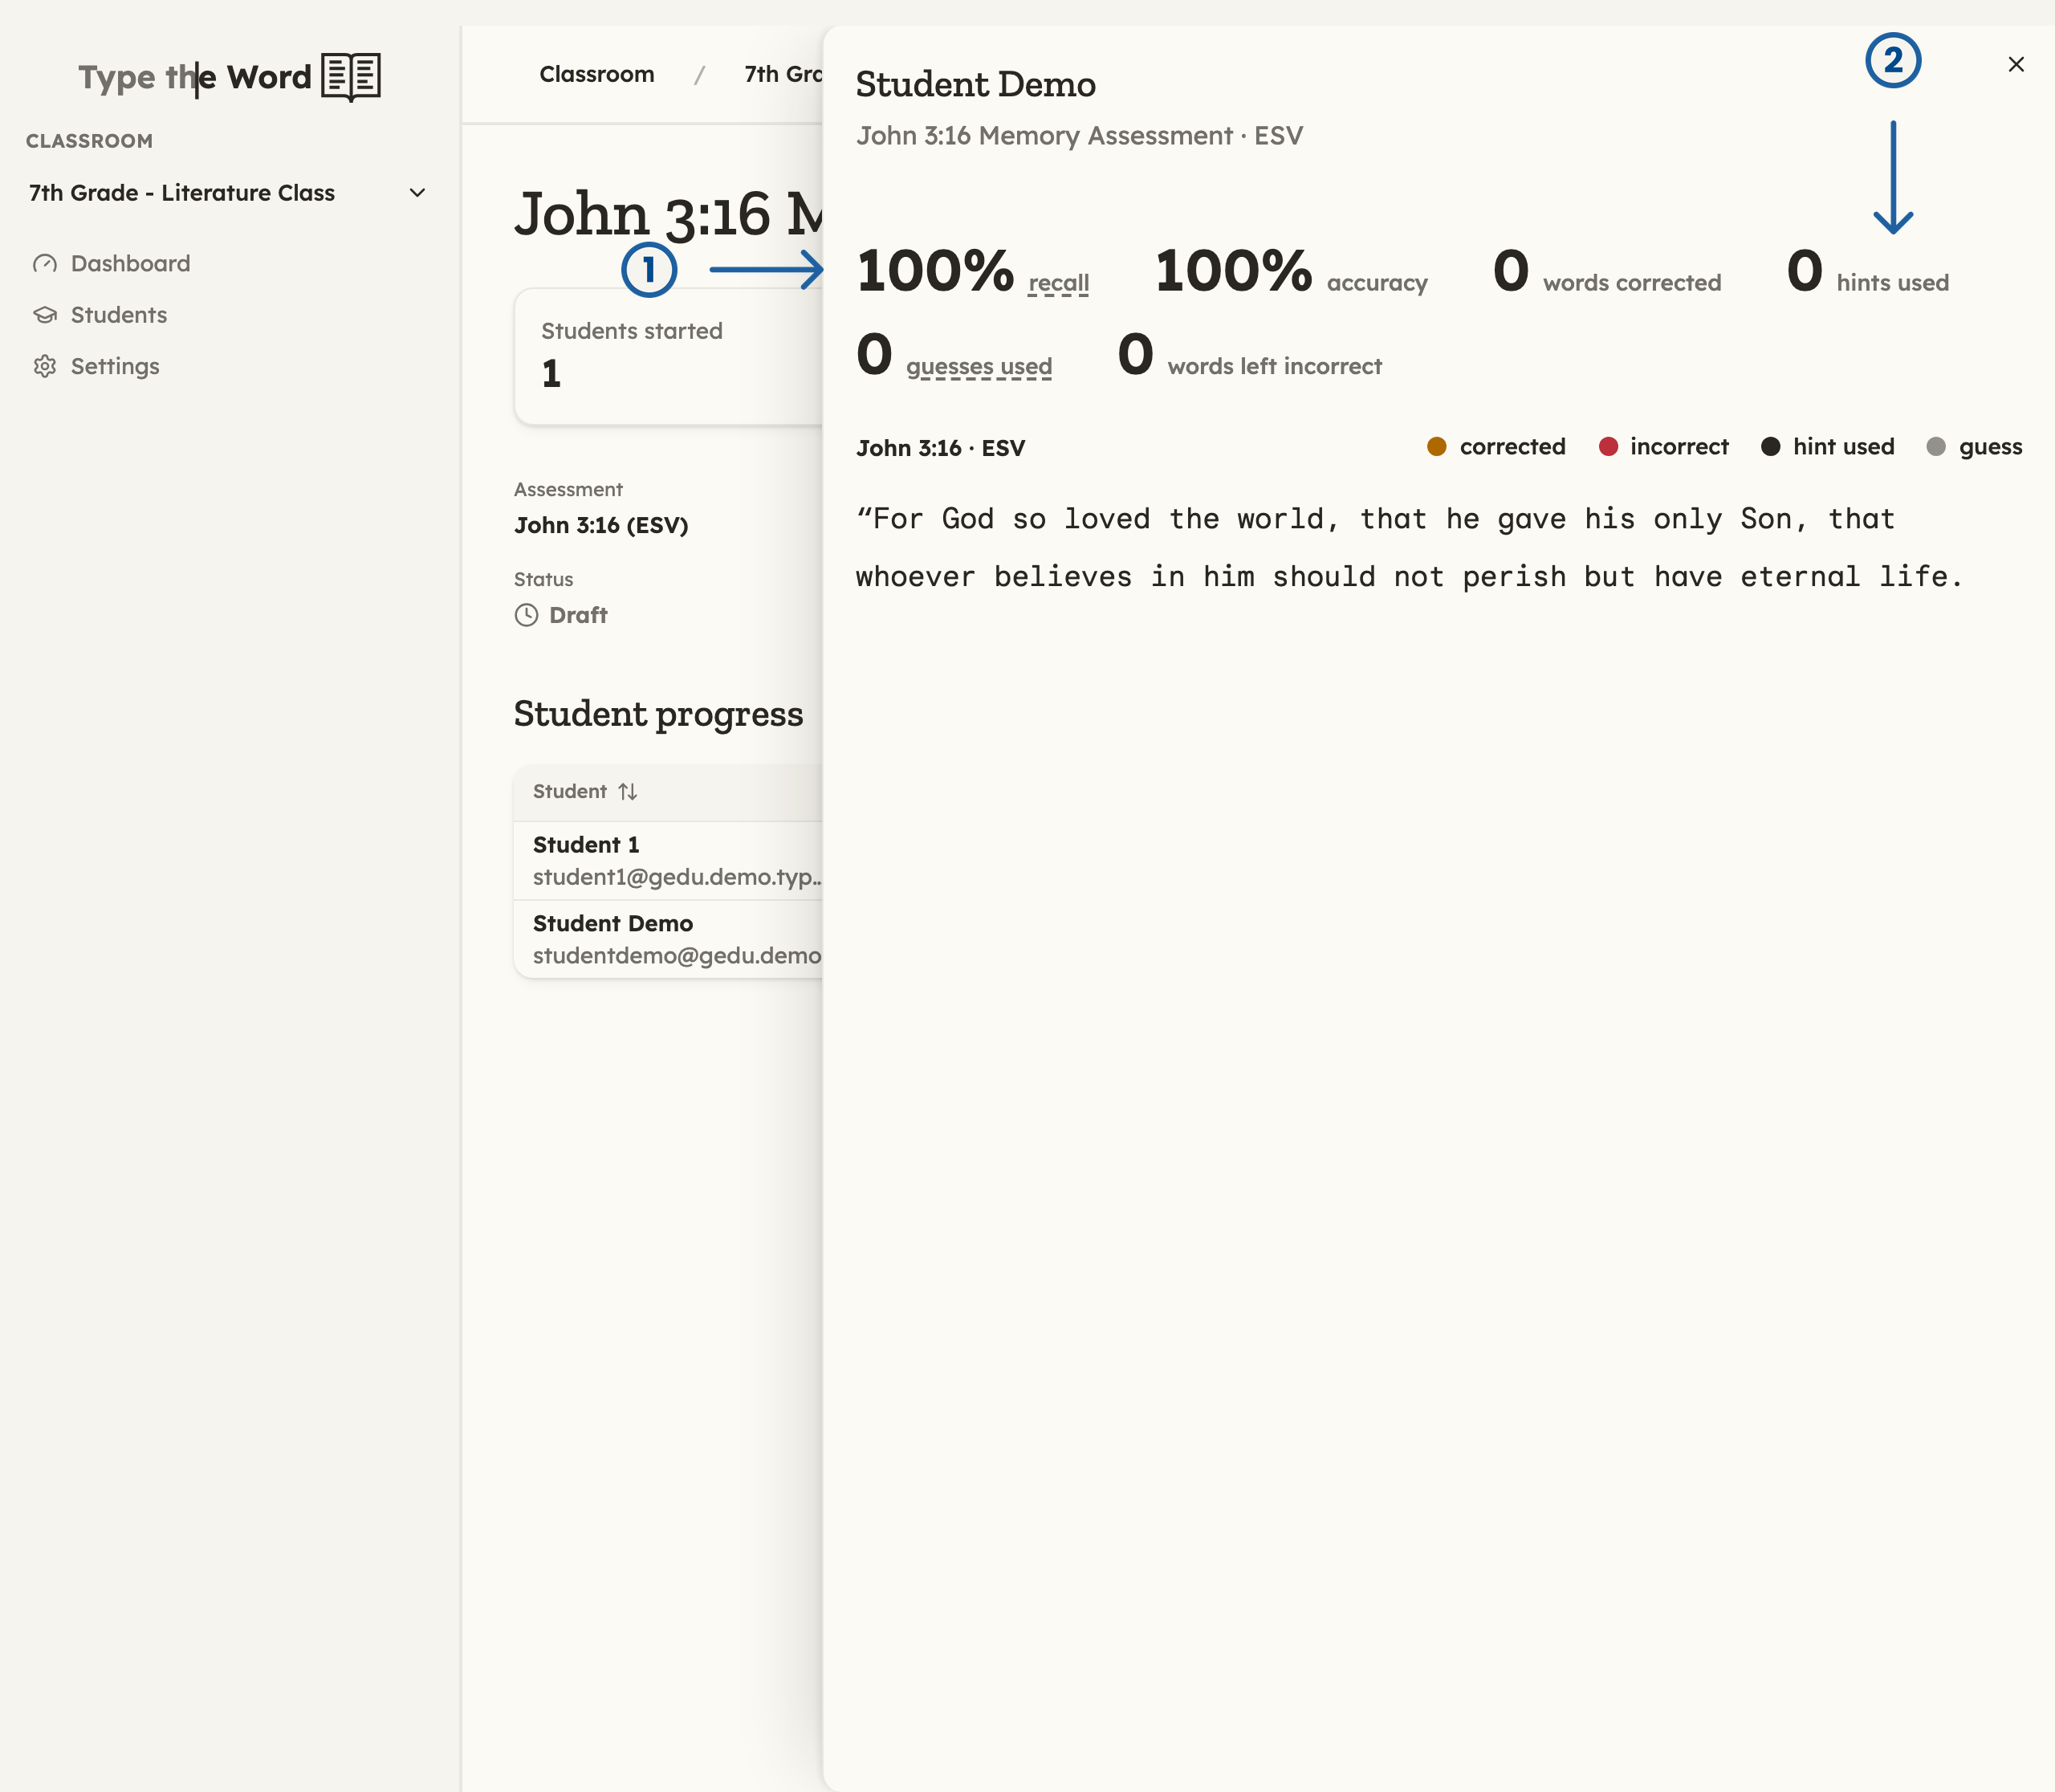The image size is (2055, 1792).
Task: Click the CLASSROOM section label
Action: (89, 141)
